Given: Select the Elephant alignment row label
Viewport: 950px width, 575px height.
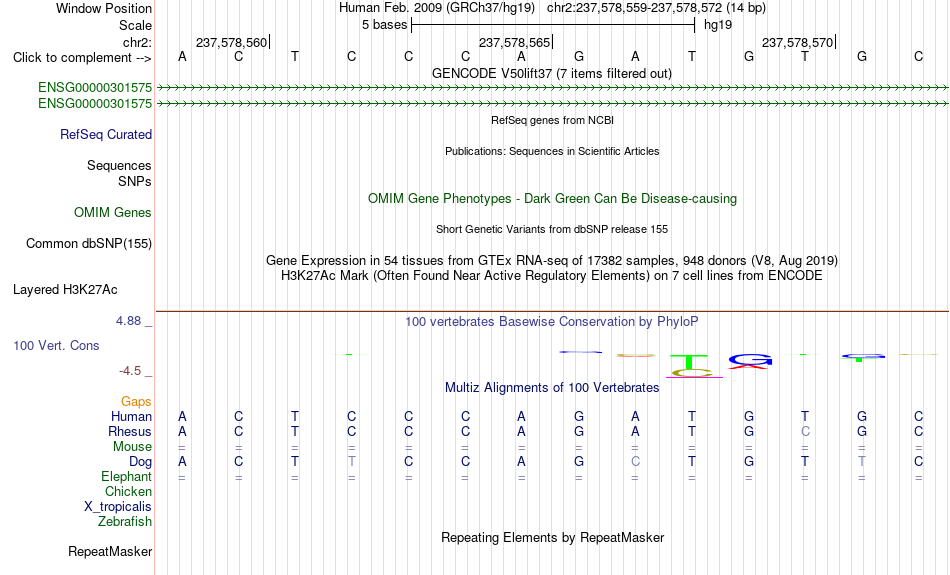Looking at the screenshot, I should tap(127, 477).
